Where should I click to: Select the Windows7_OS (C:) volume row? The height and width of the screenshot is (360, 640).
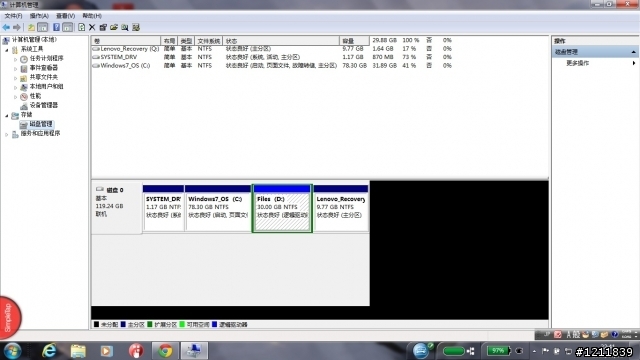point(273,66)
